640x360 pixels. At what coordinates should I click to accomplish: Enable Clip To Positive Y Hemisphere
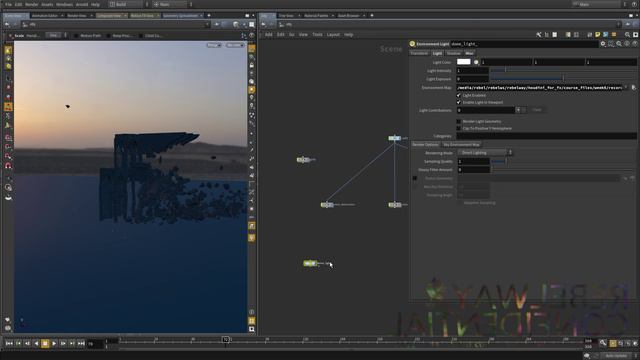pyautogui.click(x=459, y=128)
